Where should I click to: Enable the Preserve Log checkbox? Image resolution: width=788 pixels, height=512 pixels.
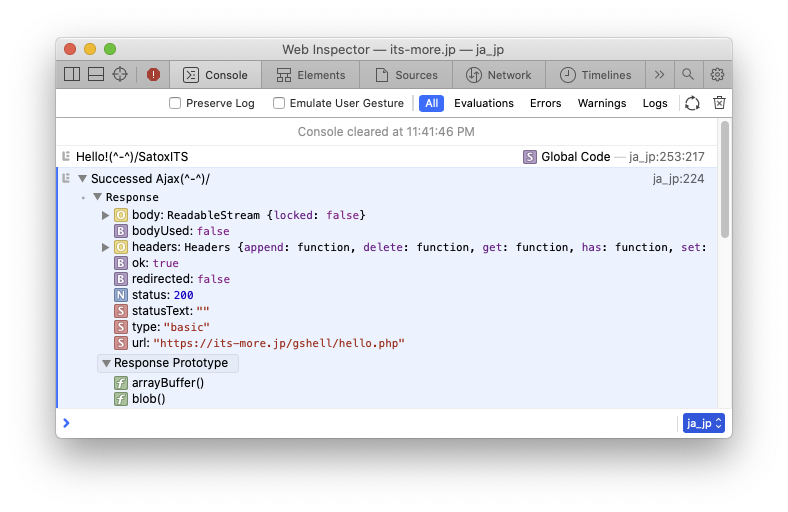(x=175, y=103)
